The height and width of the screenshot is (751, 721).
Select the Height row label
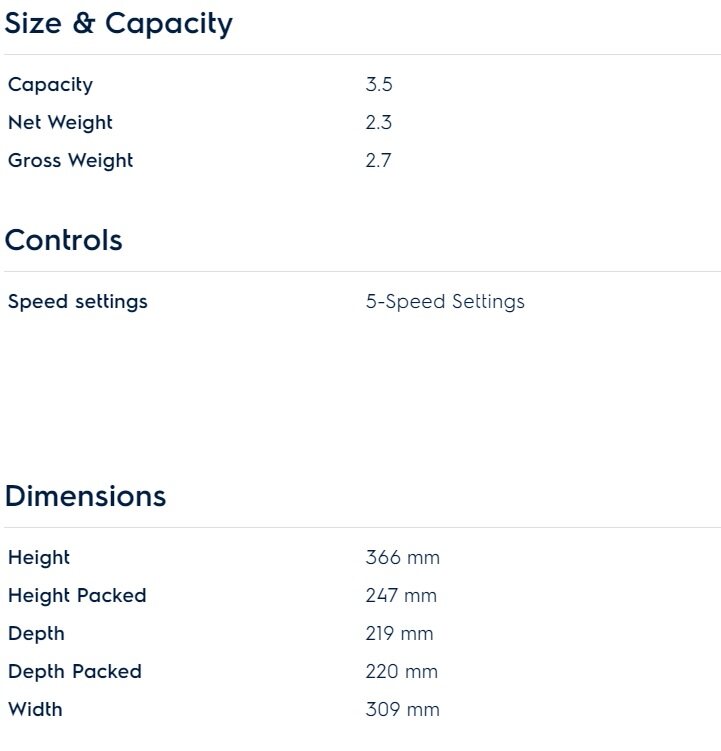(x=39, y=558)
